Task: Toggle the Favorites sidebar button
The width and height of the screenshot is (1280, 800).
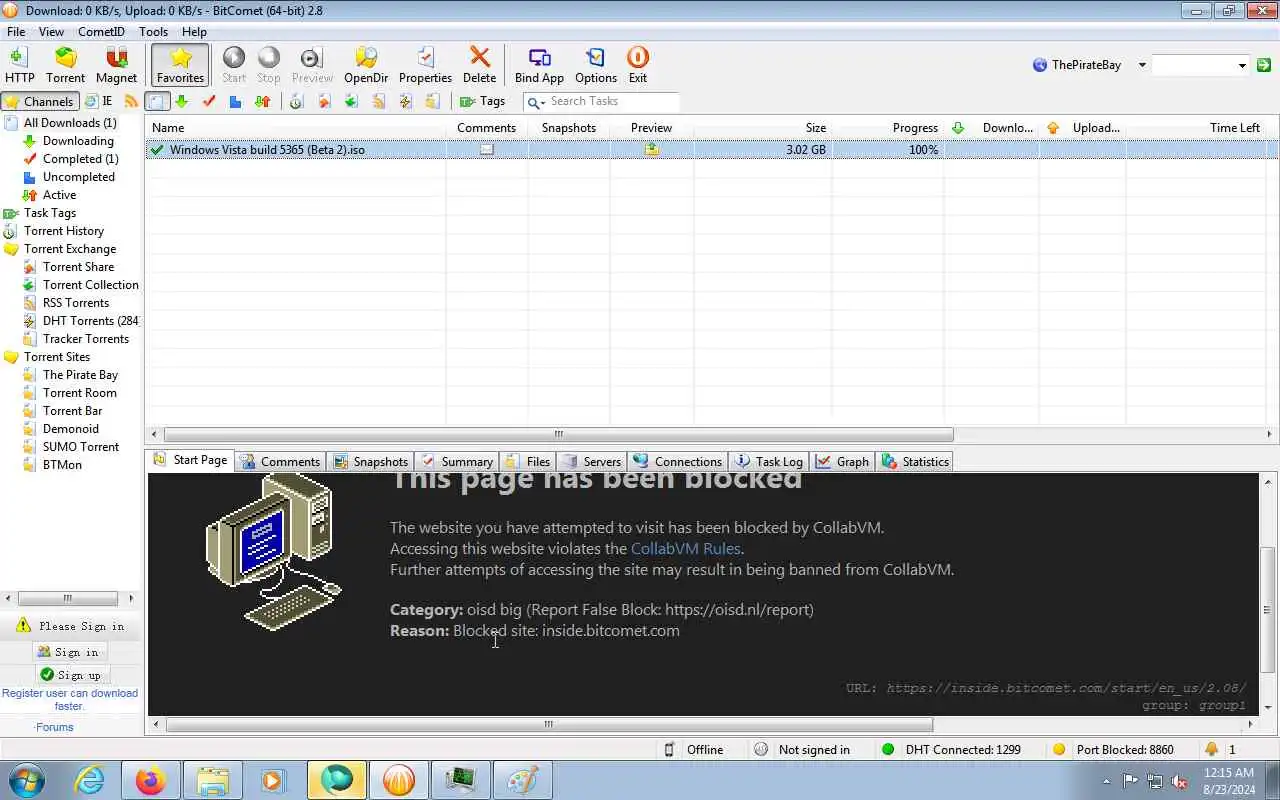Action: [x=180, y=65]
